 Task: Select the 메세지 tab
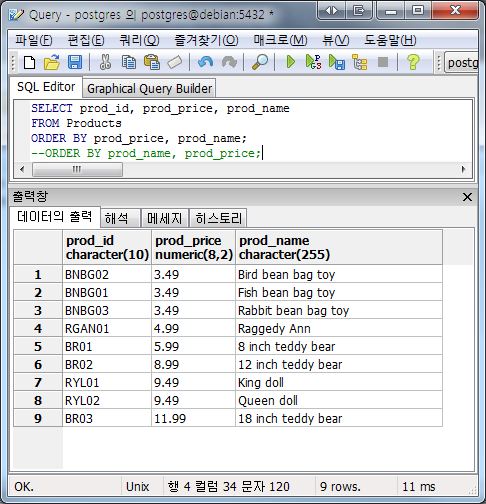[x=165, y=219]
